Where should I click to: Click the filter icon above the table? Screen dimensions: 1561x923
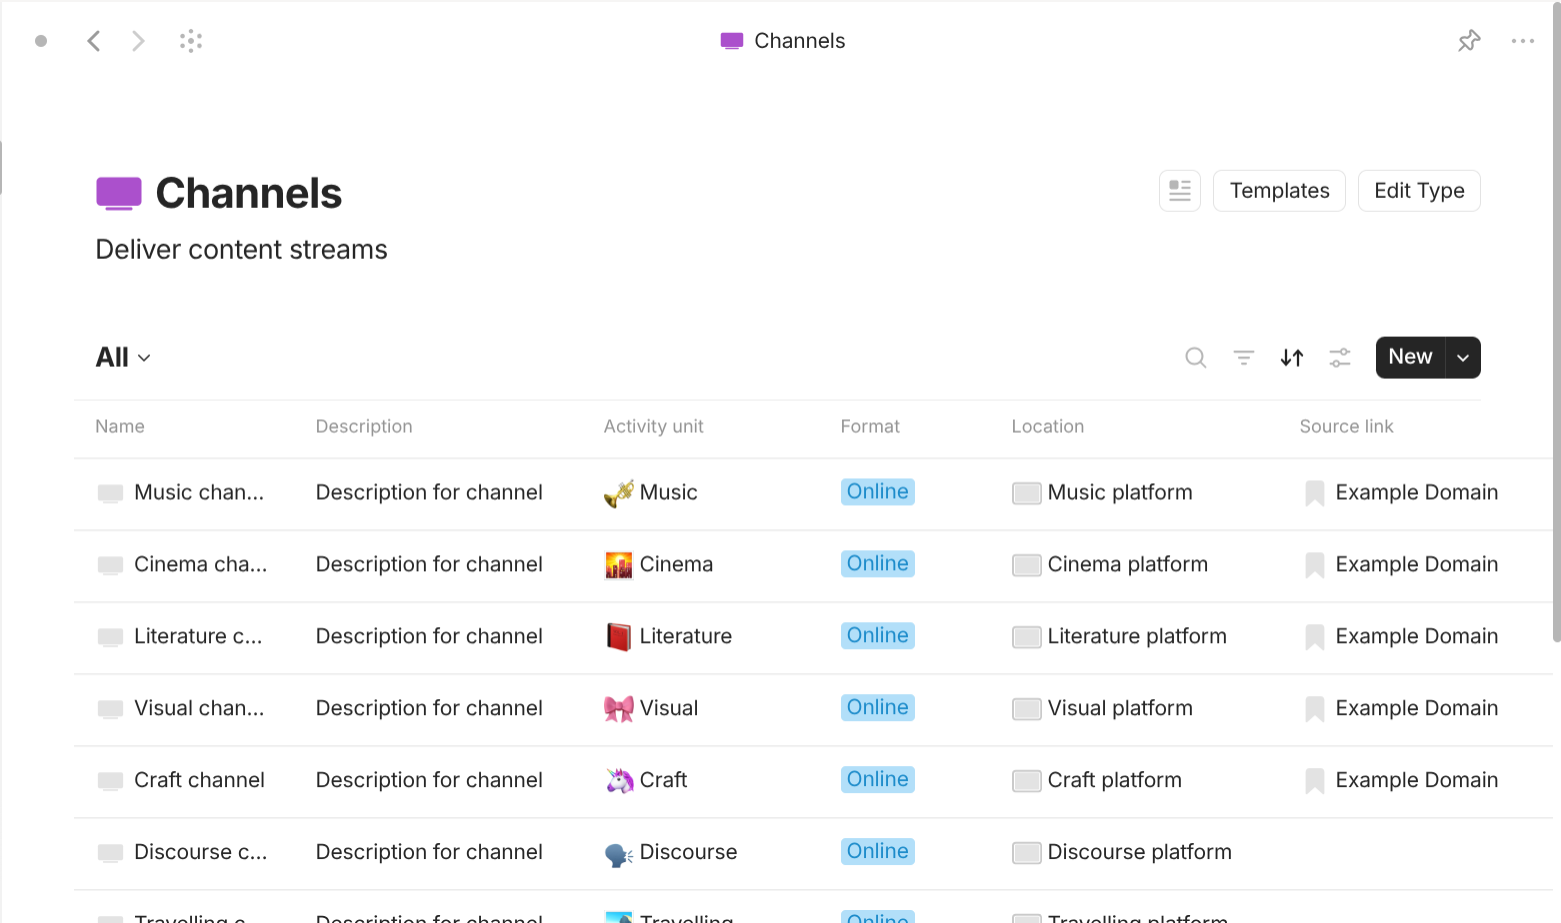coord(1243,357)
